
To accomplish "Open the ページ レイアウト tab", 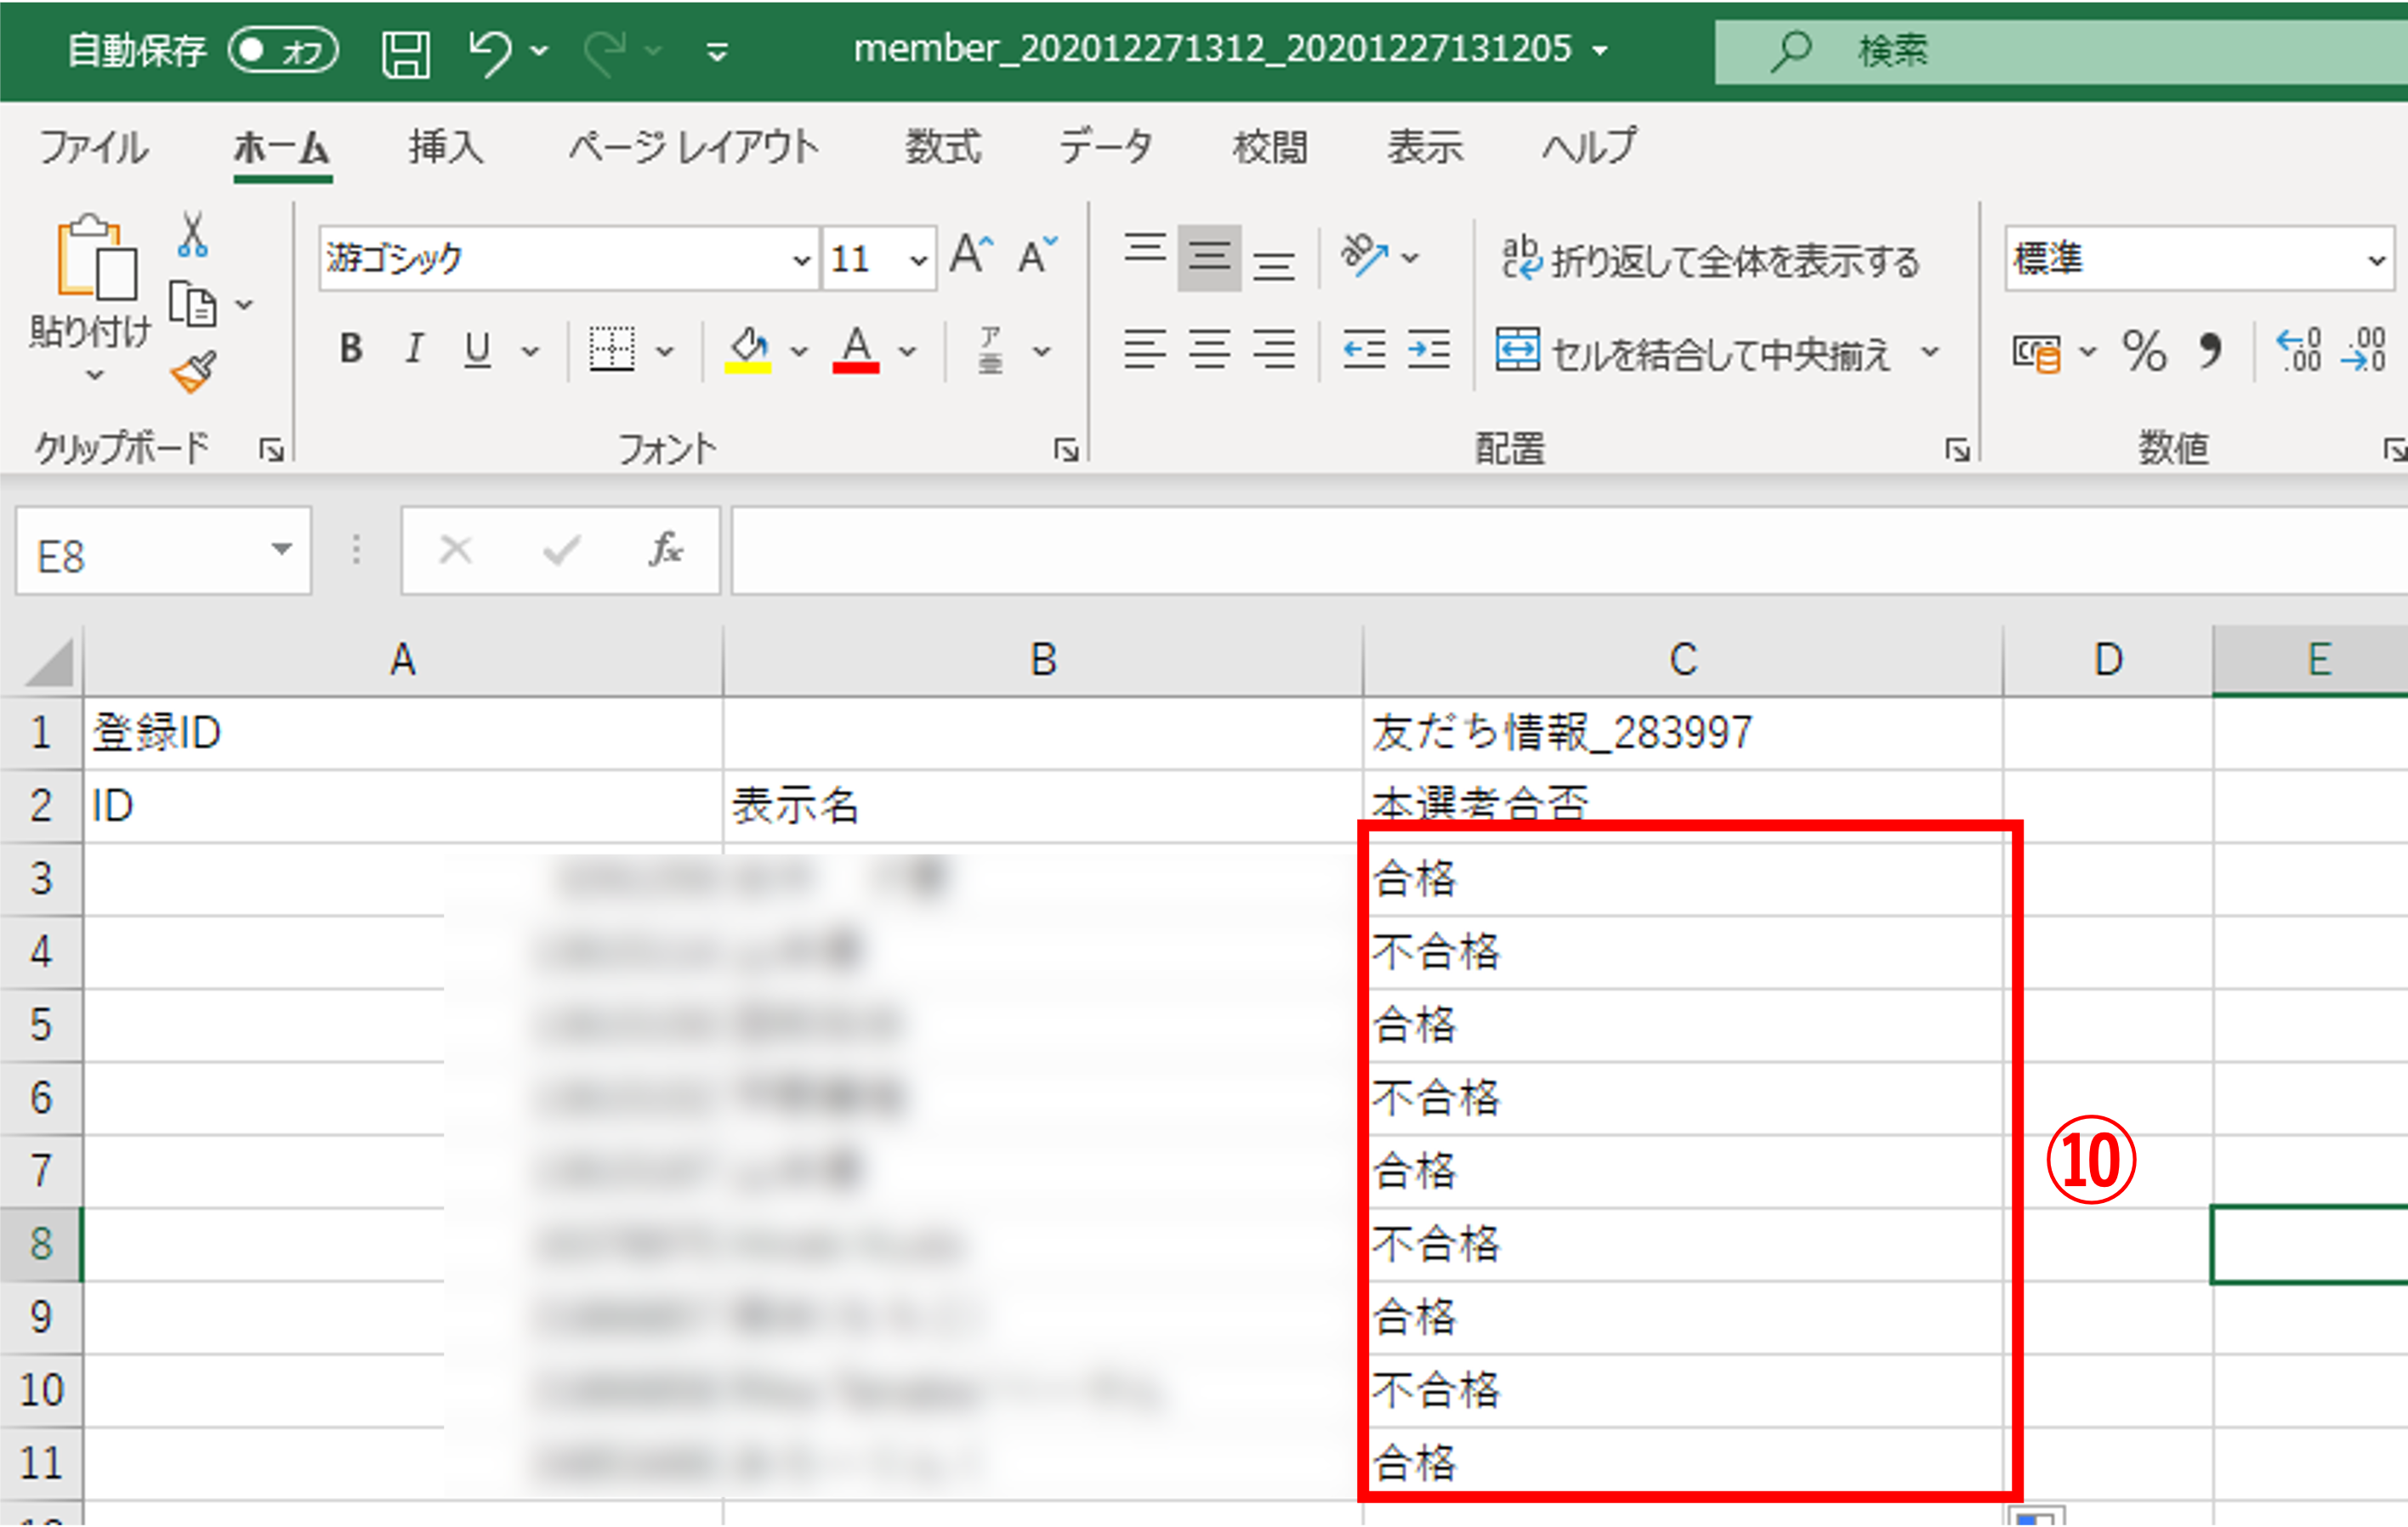I will [694, 147].
